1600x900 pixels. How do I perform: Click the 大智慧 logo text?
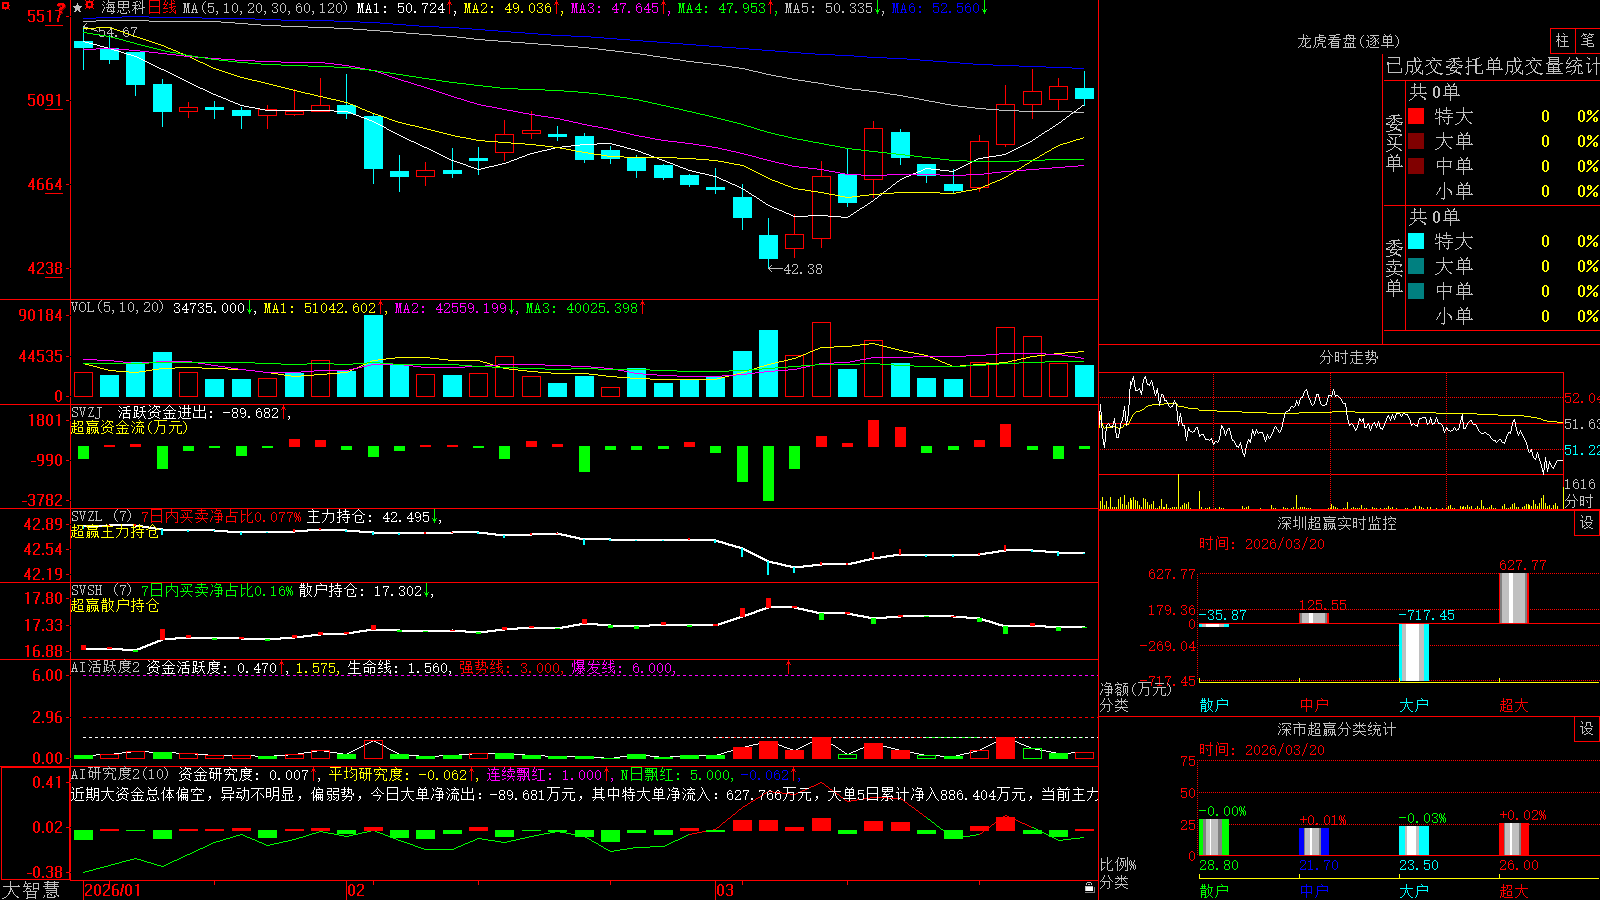[x=31, y=890]
